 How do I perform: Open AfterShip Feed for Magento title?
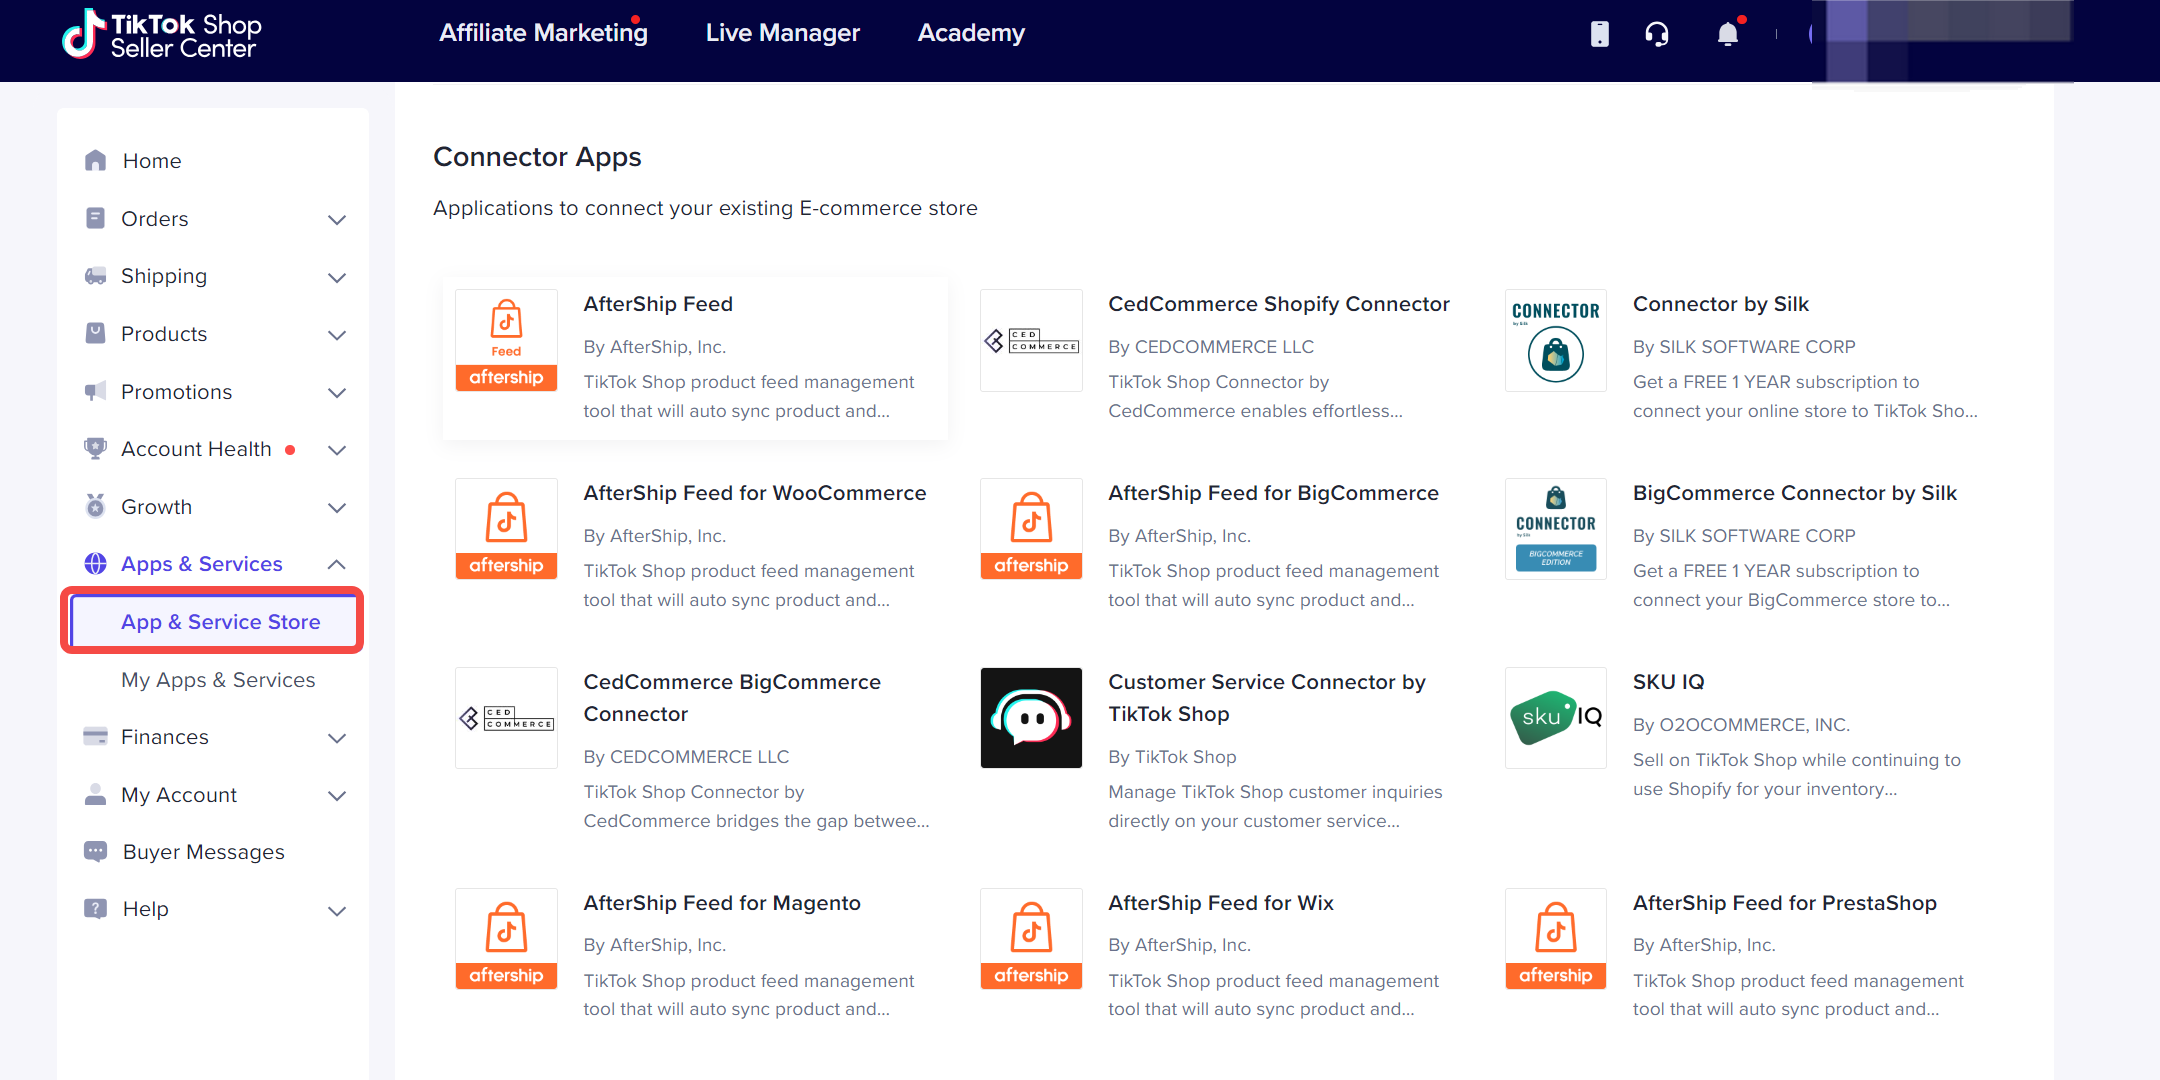pos(722,903)
